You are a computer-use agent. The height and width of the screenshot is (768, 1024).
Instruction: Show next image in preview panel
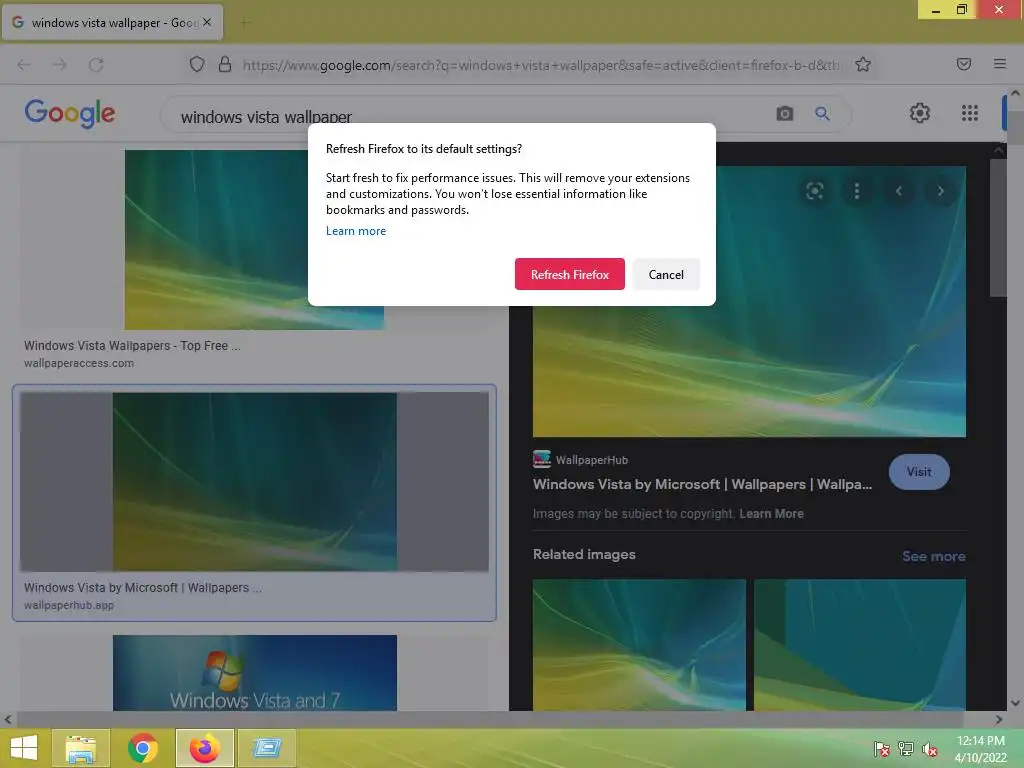tap(940, 191)
